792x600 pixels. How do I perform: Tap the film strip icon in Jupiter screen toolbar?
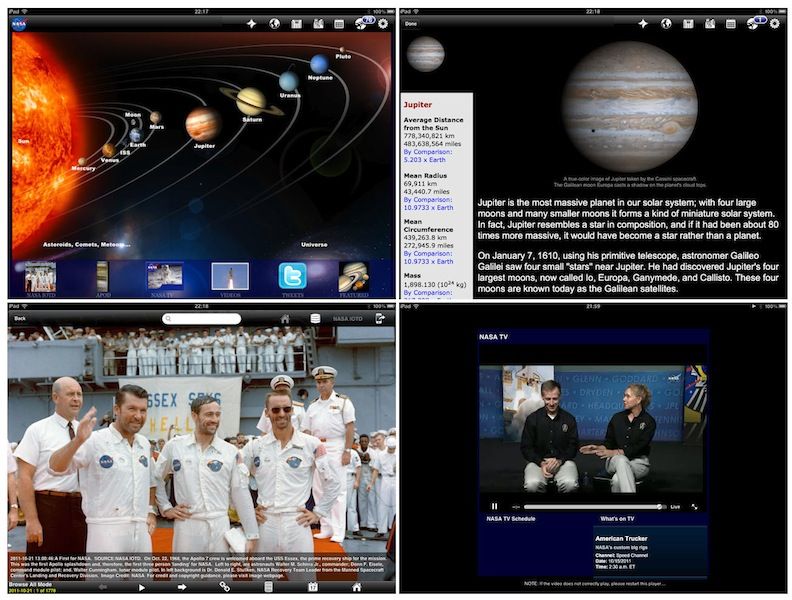click(x=688, y=24)
